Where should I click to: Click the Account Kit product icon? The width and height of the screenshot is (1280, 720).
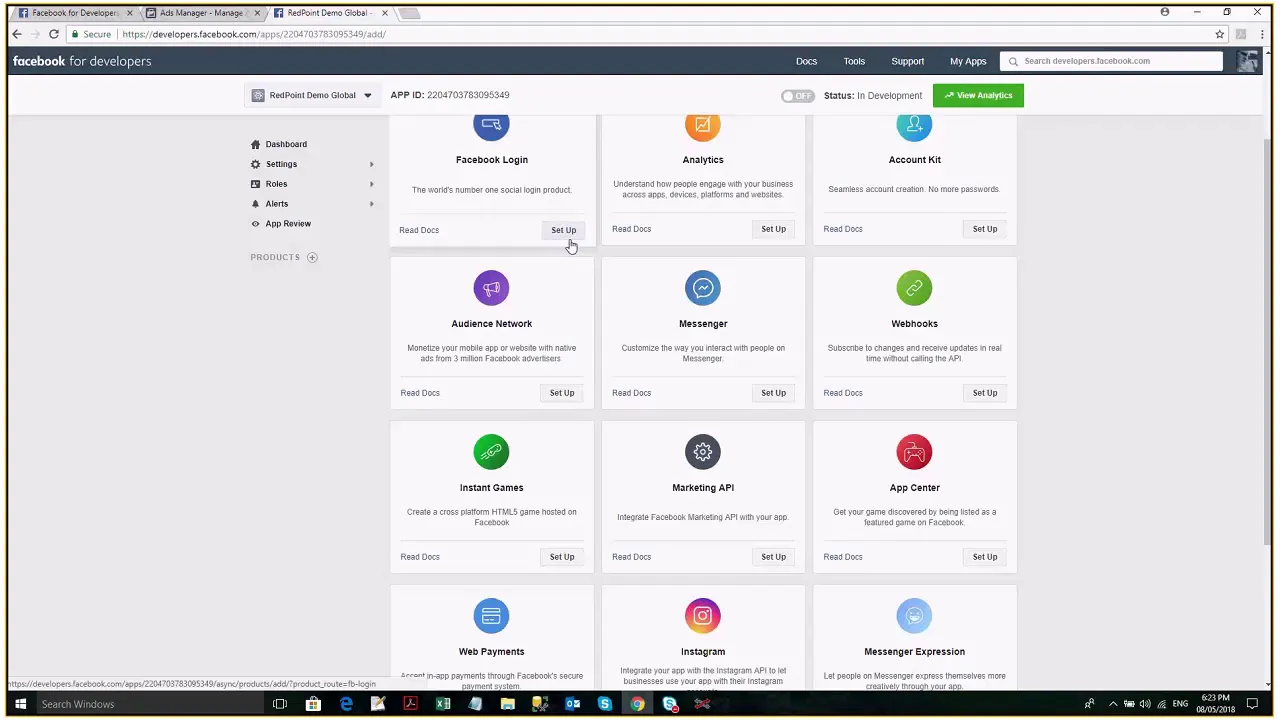[x=914, y=126]
